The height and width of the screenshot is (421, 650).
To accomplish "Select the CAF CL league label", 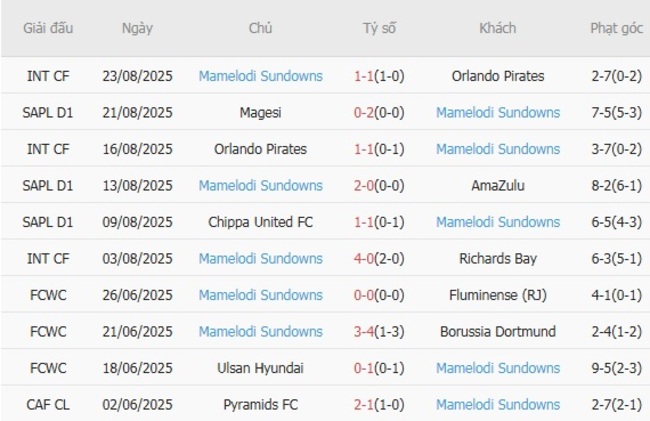I will pyautogui.click(x=48, y=405).
